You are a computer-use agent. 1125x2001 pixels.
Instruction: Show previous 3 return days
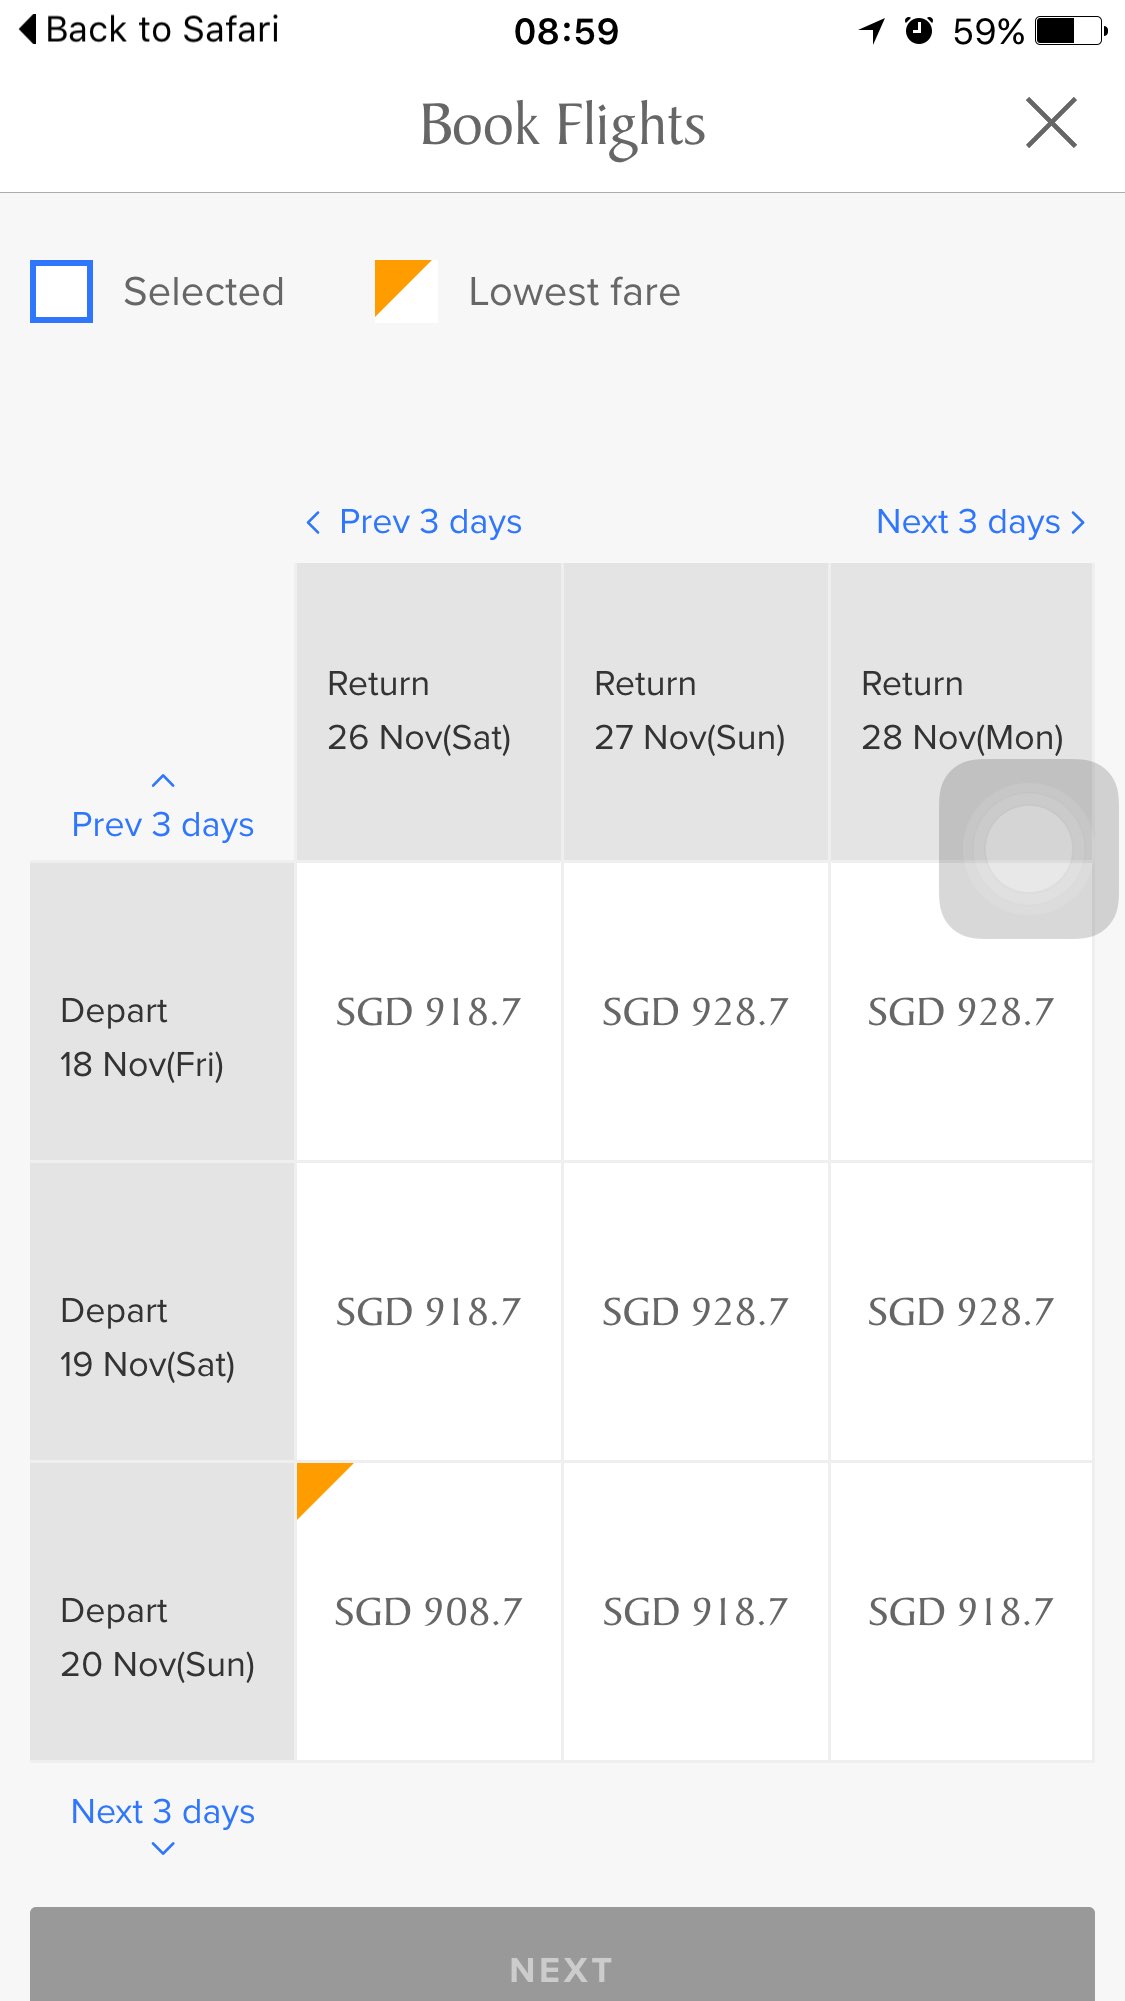tap(413, 522)
